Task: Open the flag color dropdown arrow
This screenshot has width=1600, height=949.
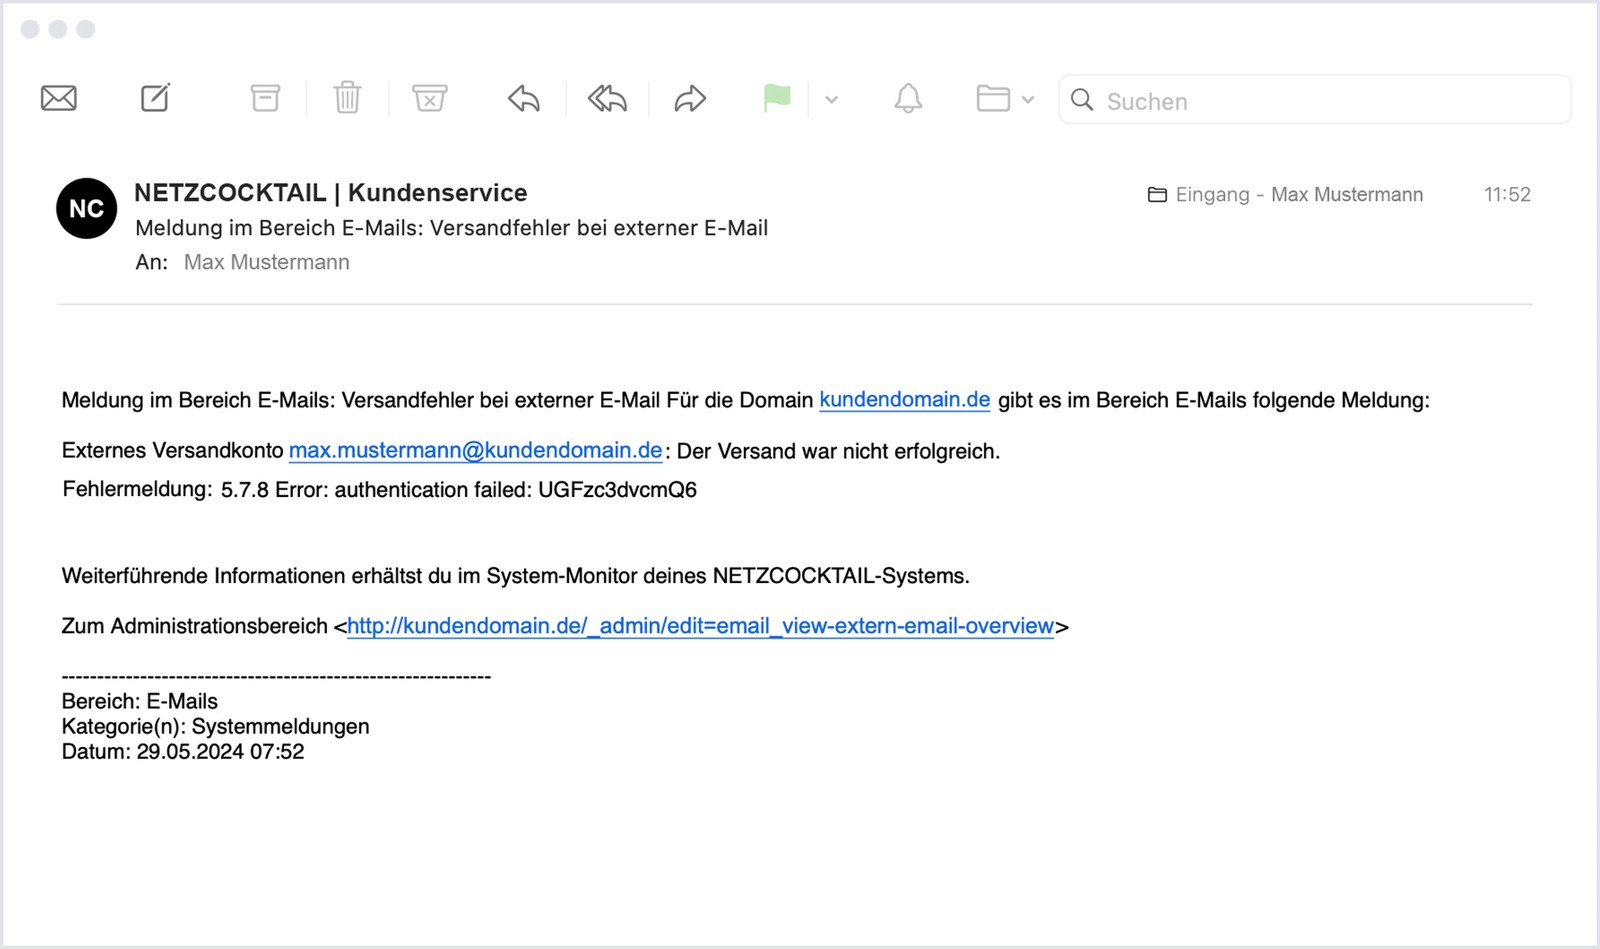Action: point(831,99)
